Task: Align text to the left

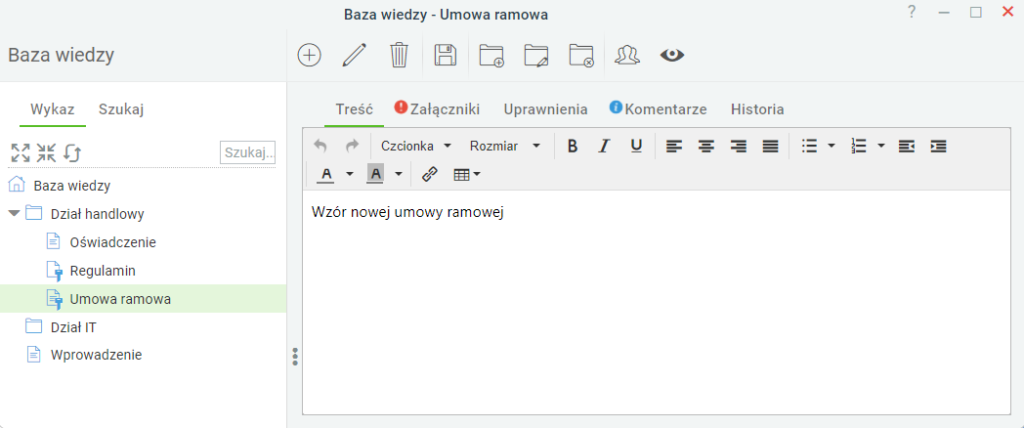Action: (x=674, y=146)
